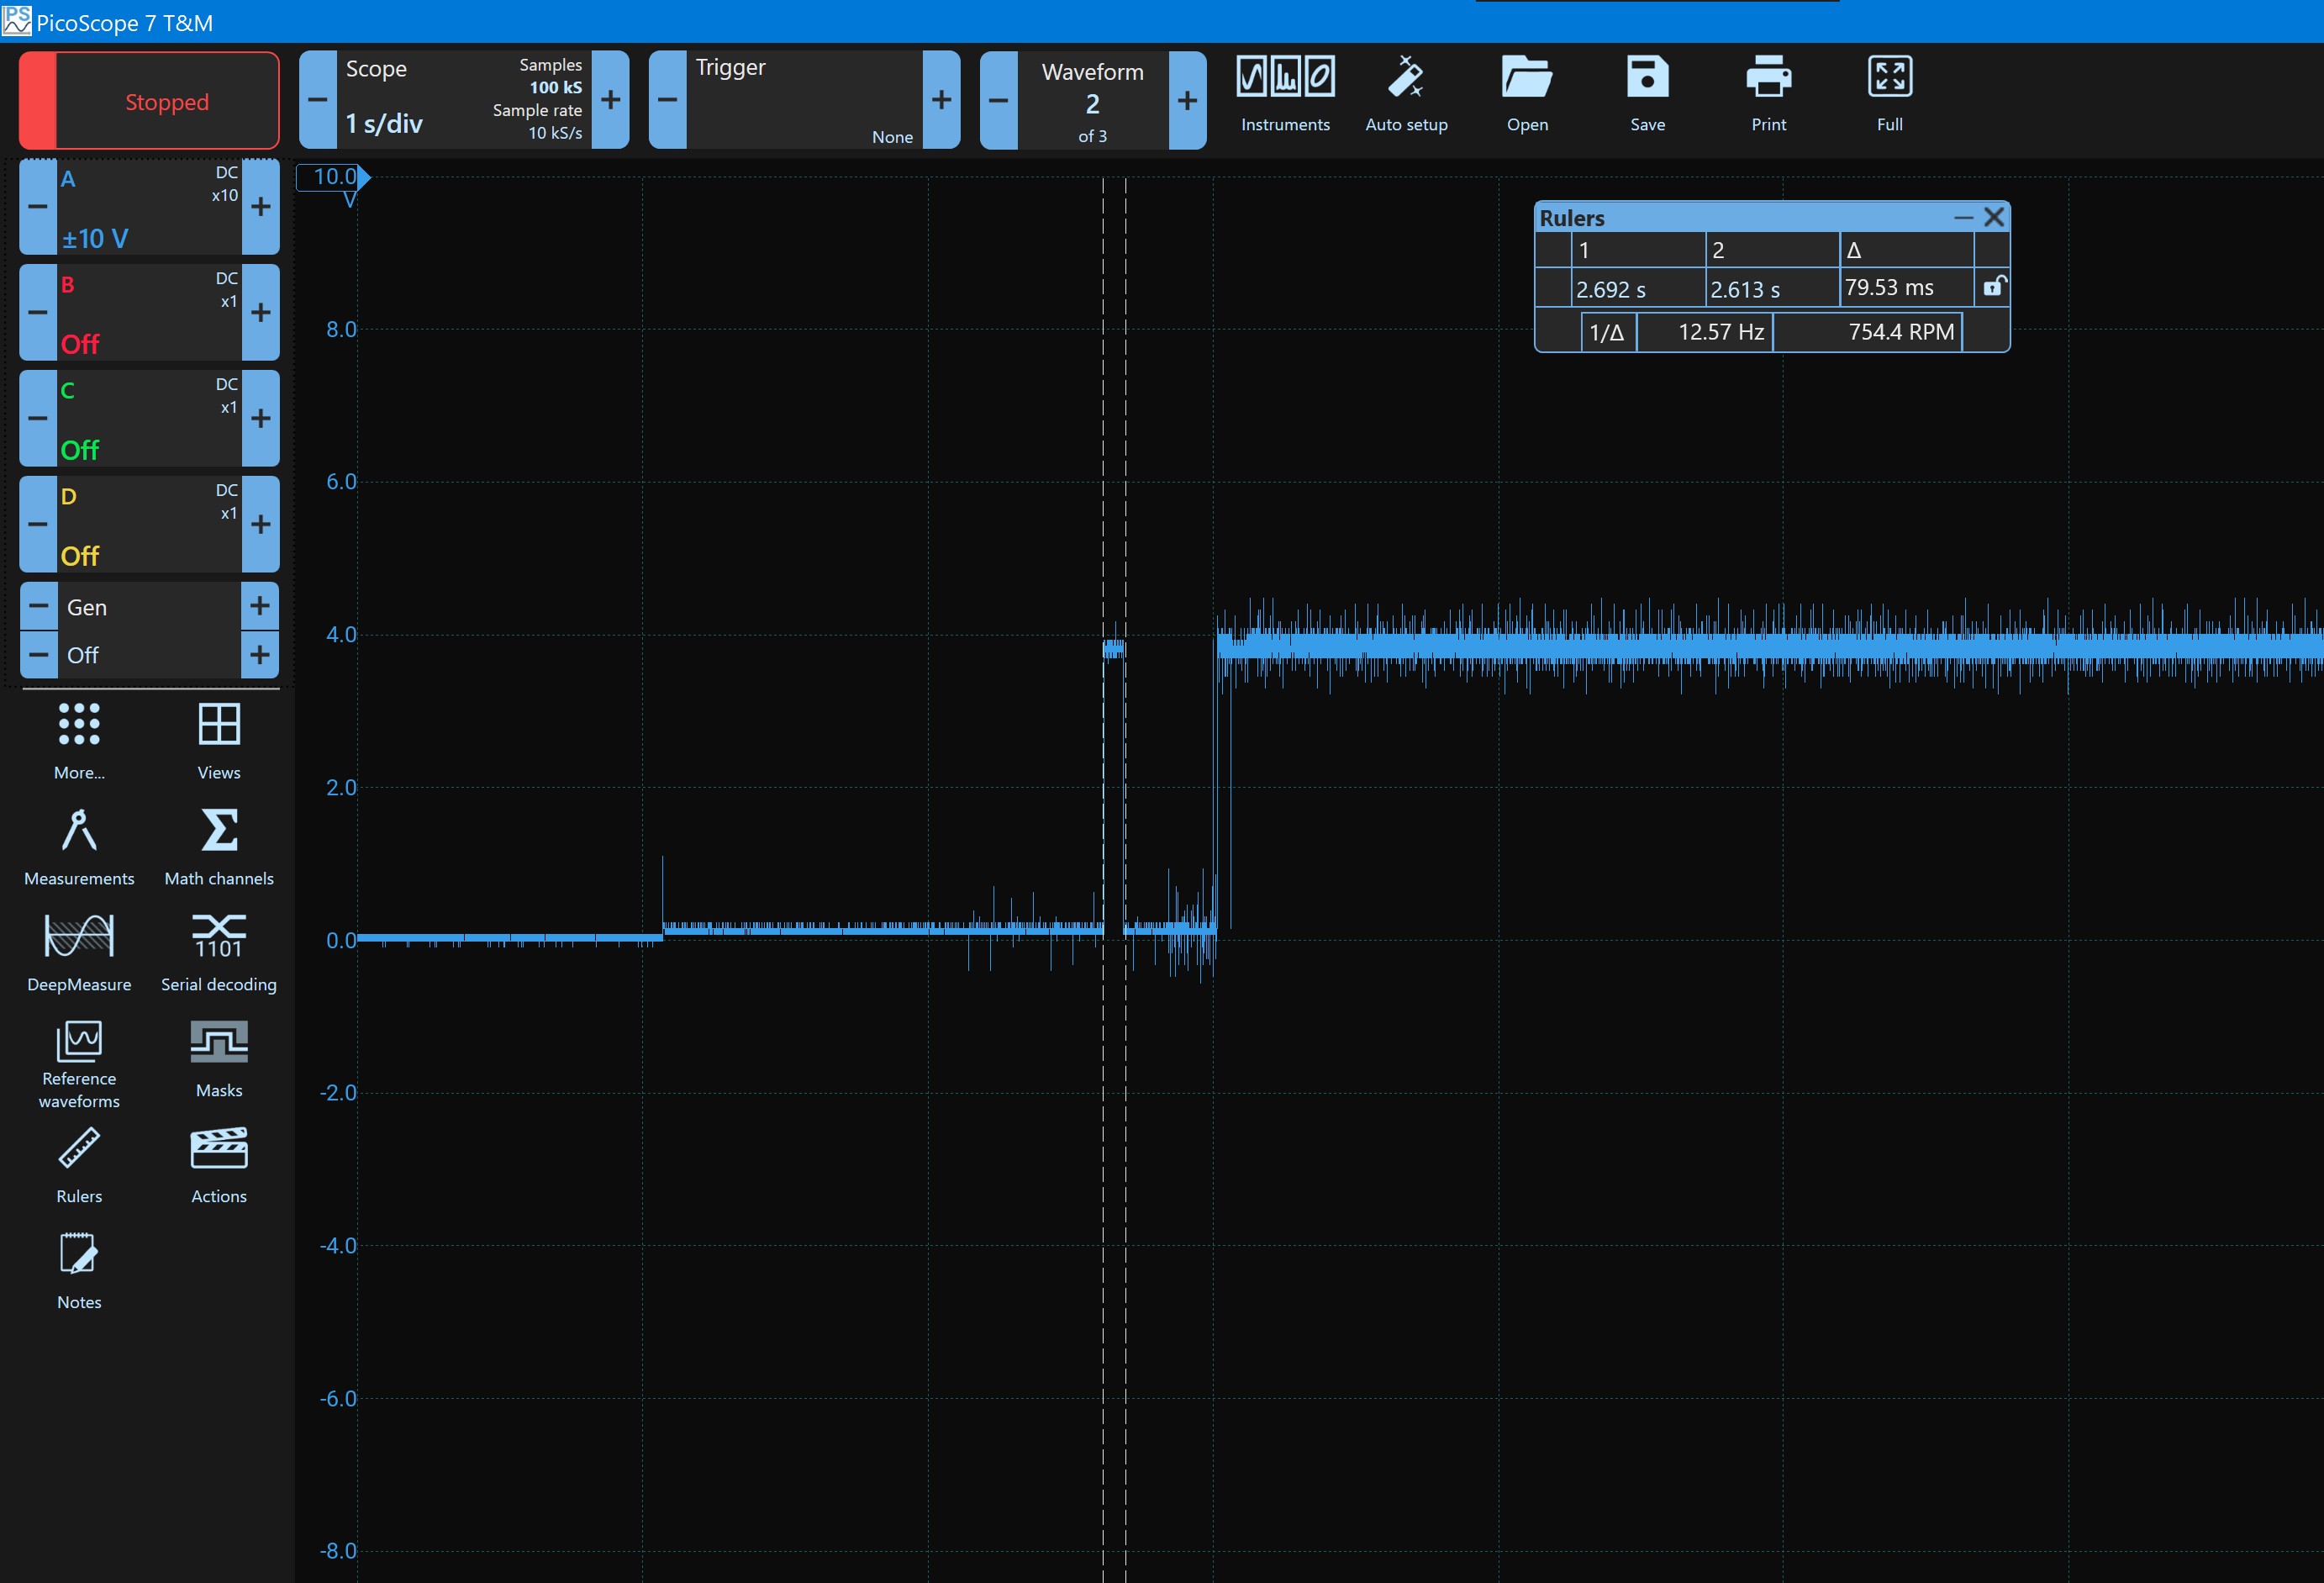Open the Masks tool

click(x=219, y=1059)
